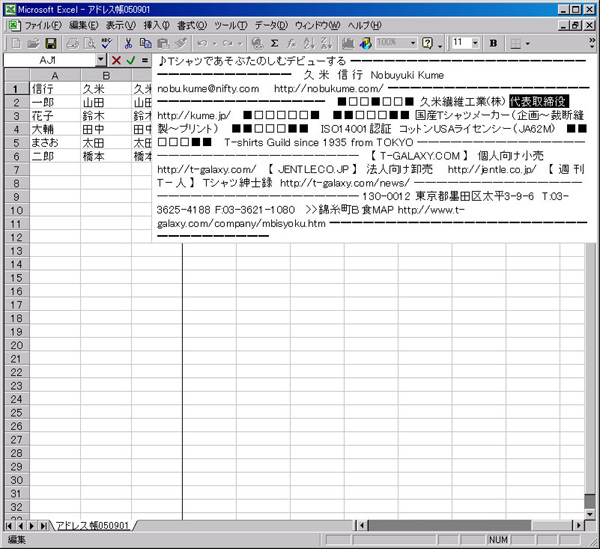
Task: Open the Chart Wizard icon
Action: pyautogui.click(x=348, y=43)
